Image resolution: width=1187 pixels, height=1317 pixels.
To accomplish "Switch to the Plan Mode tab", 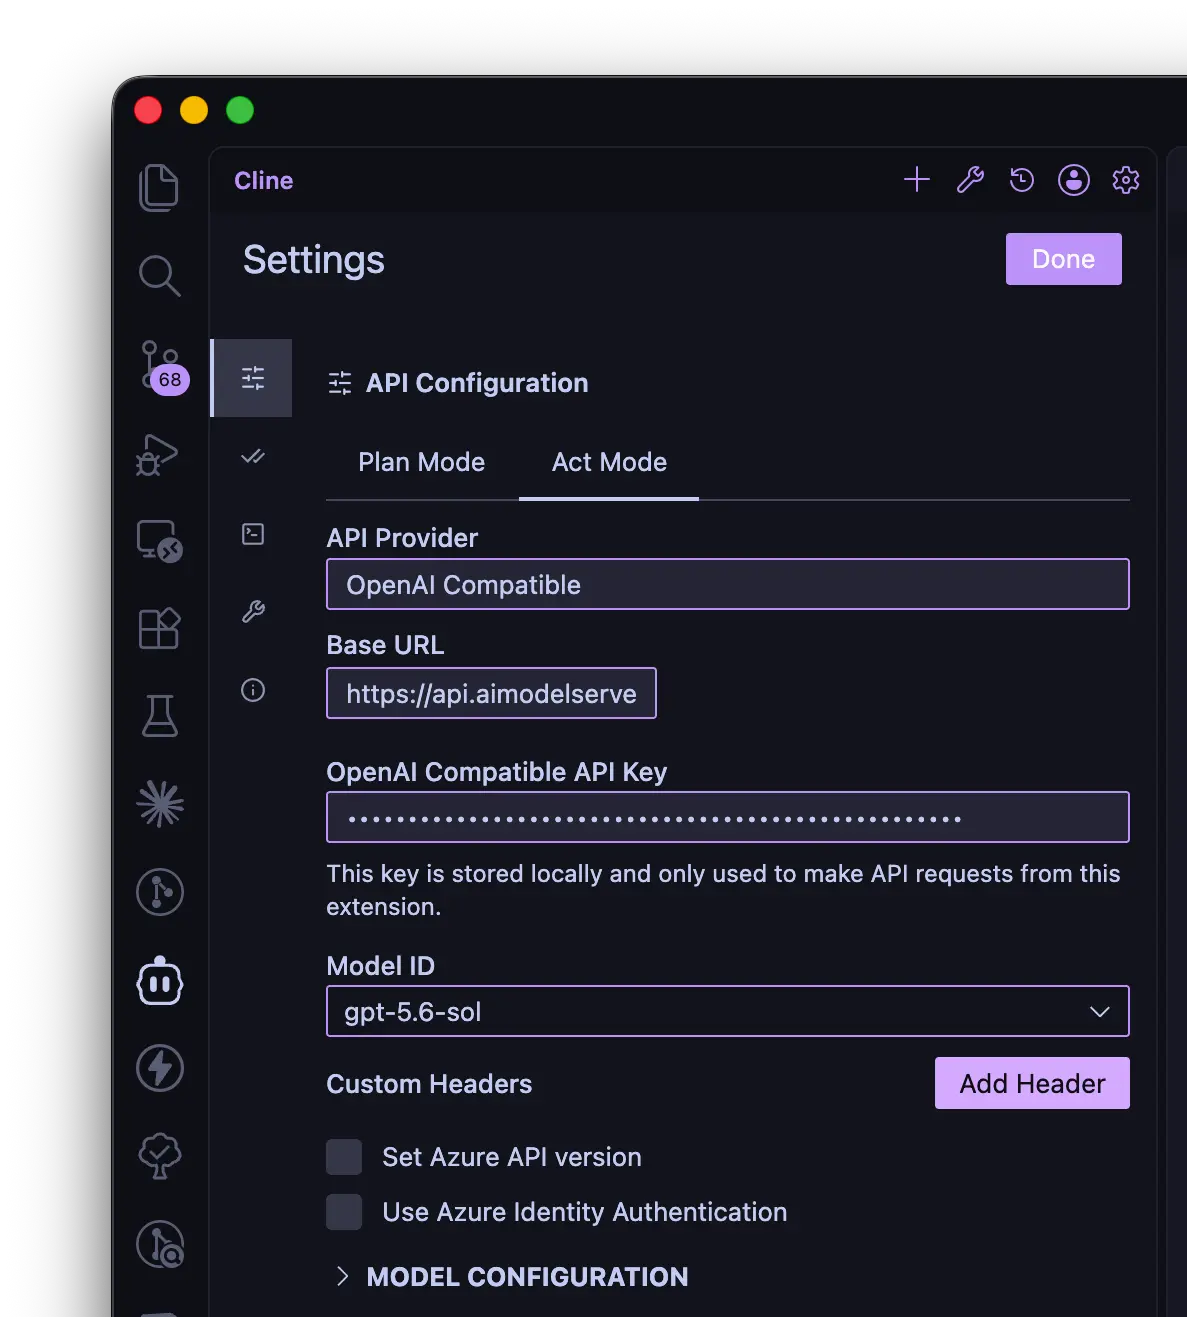I will [x=422, y=462].
